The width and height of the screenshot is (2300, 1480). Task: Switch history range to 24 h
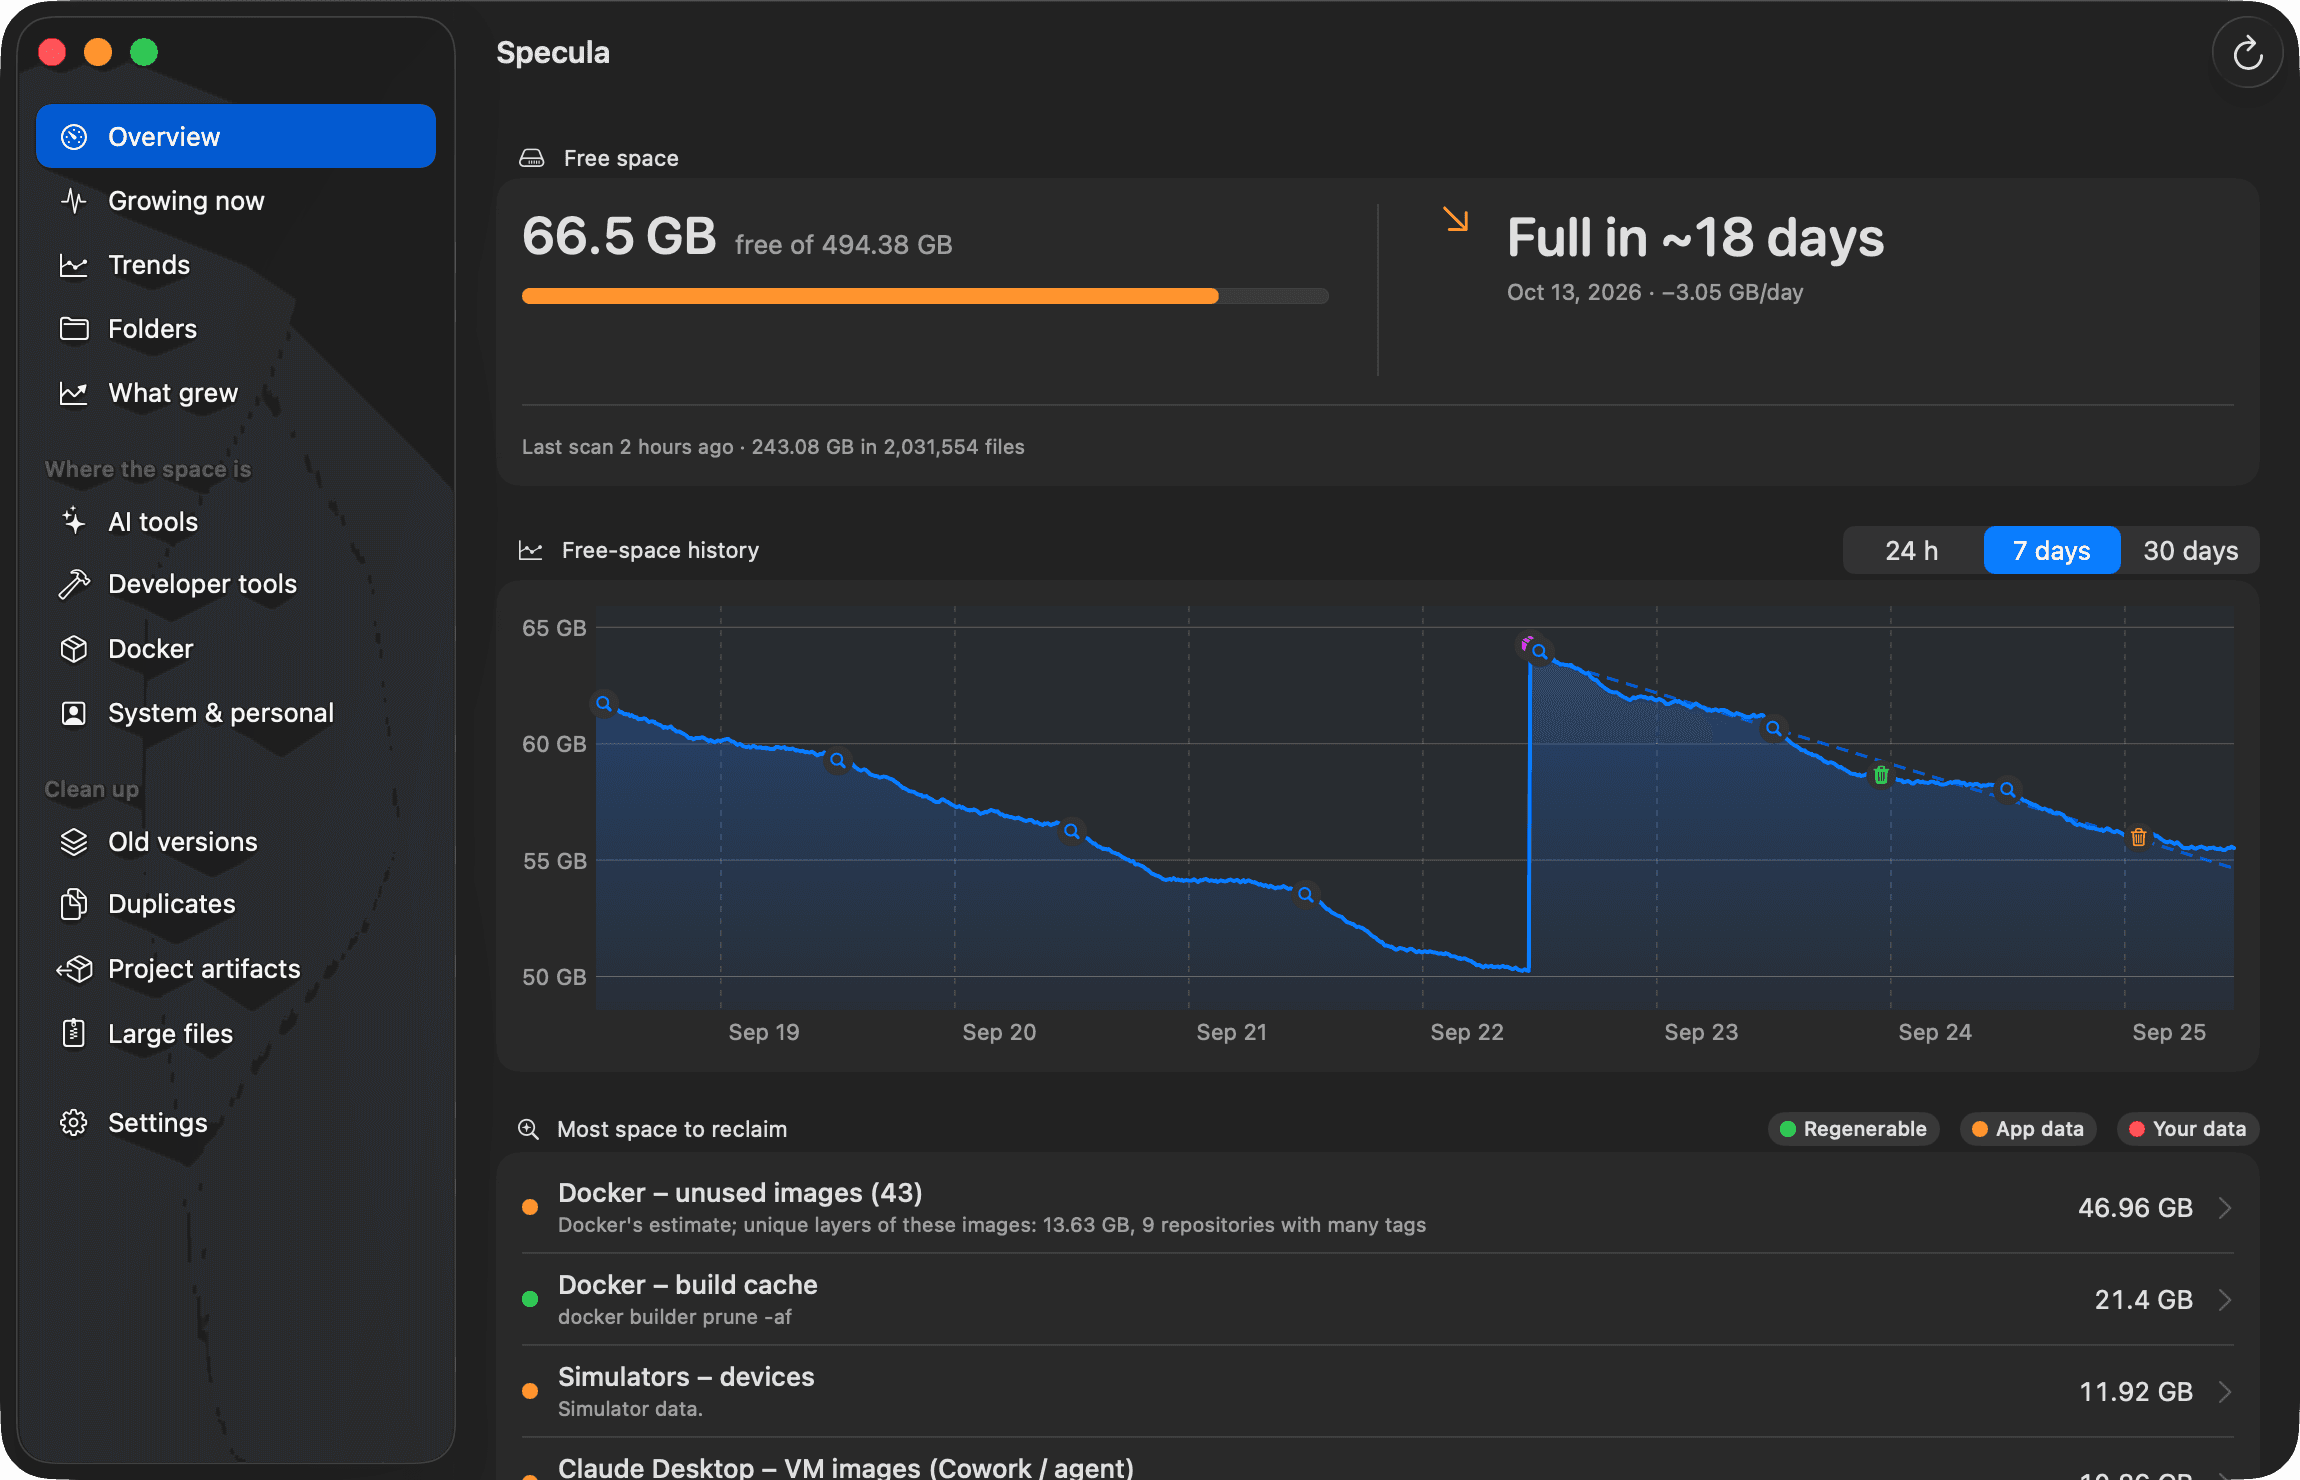1912,551
